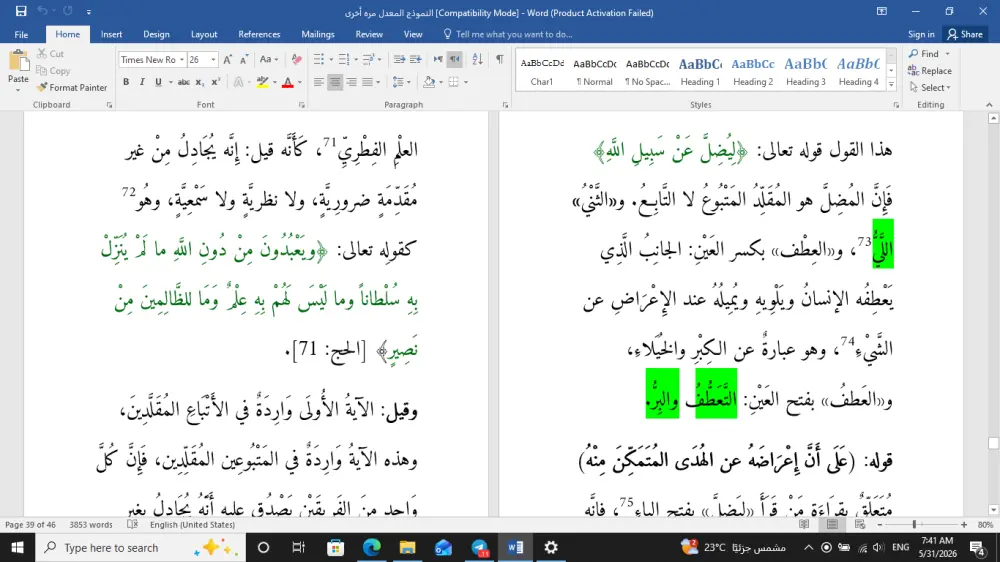Clear all formatting from the selection
Screen dimensions: 1000x562
[x=297, y=59]
